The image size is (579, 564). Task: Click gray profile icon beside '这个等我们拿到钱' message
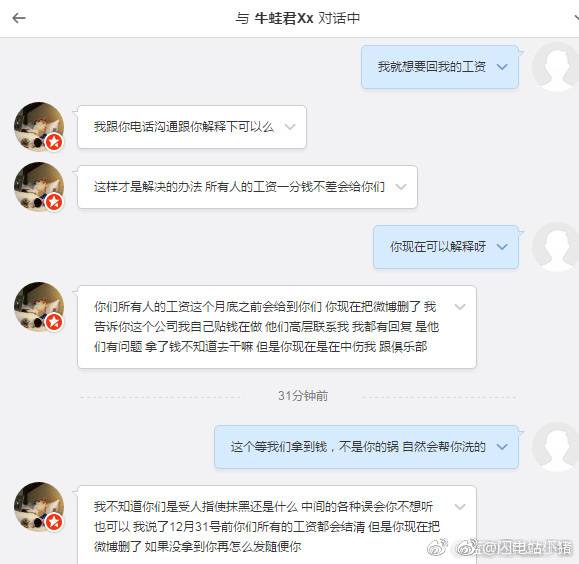556,447
